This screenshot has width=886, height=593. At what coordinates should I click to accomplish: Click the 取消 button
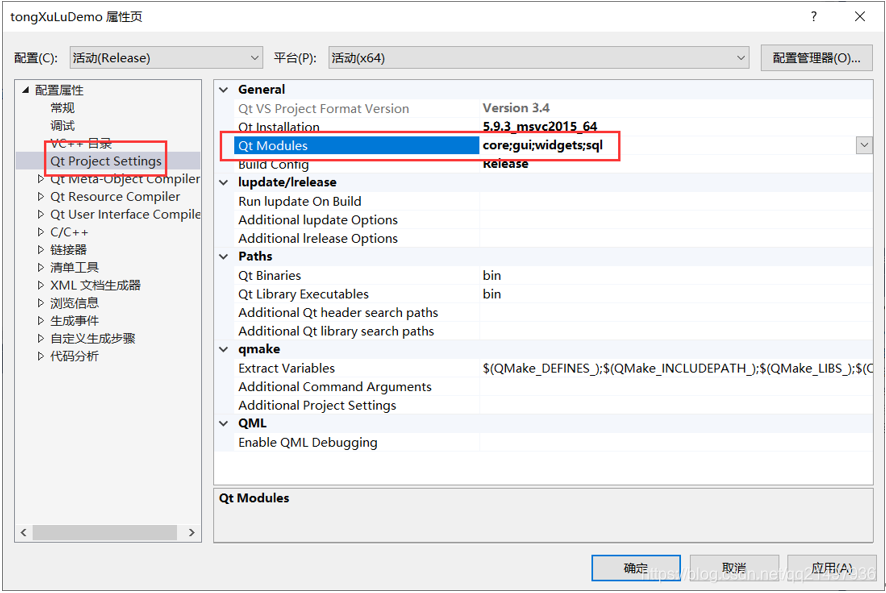tap(734, 568)
